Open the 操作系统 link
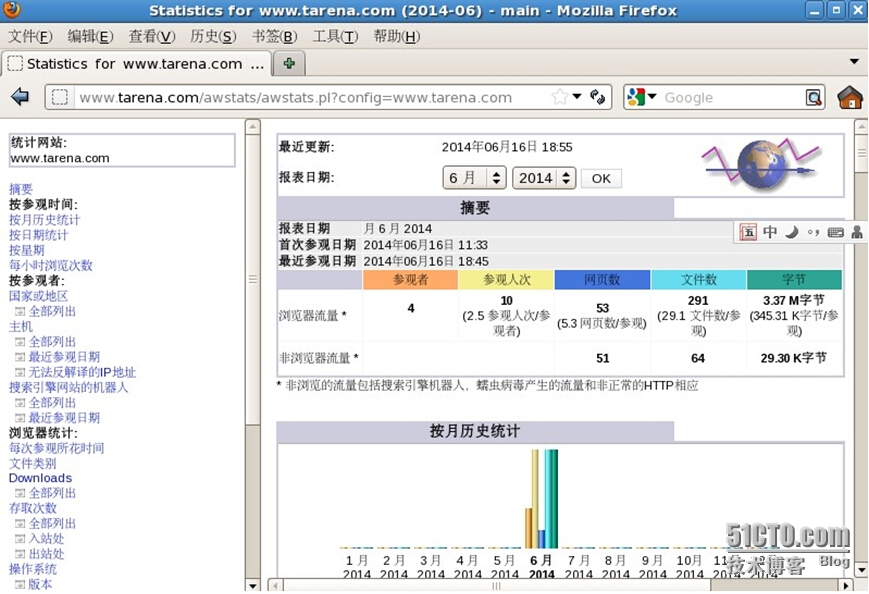 [x=33, y=569]
